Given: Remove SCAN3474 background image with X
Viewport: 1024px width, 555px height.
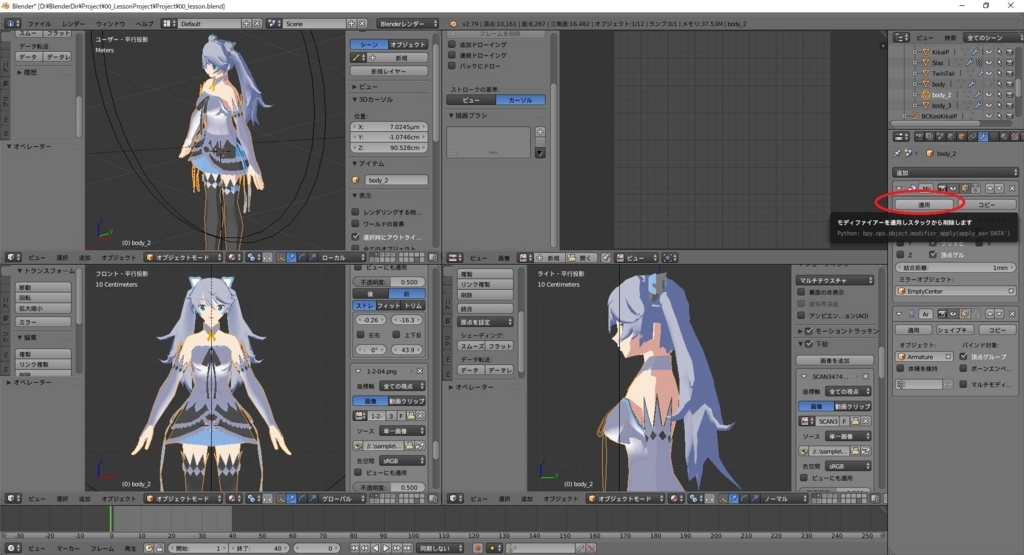Looking at the screenshot, I should (865, 376).
